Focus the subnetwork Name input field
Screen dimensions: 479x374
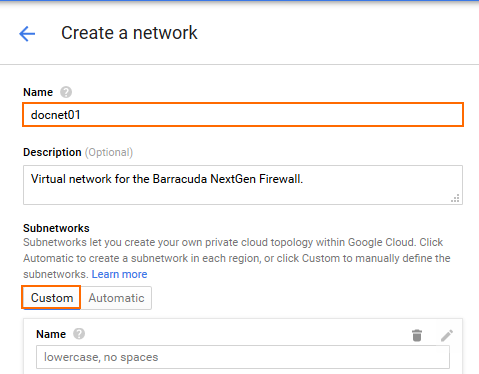[243, 357]
